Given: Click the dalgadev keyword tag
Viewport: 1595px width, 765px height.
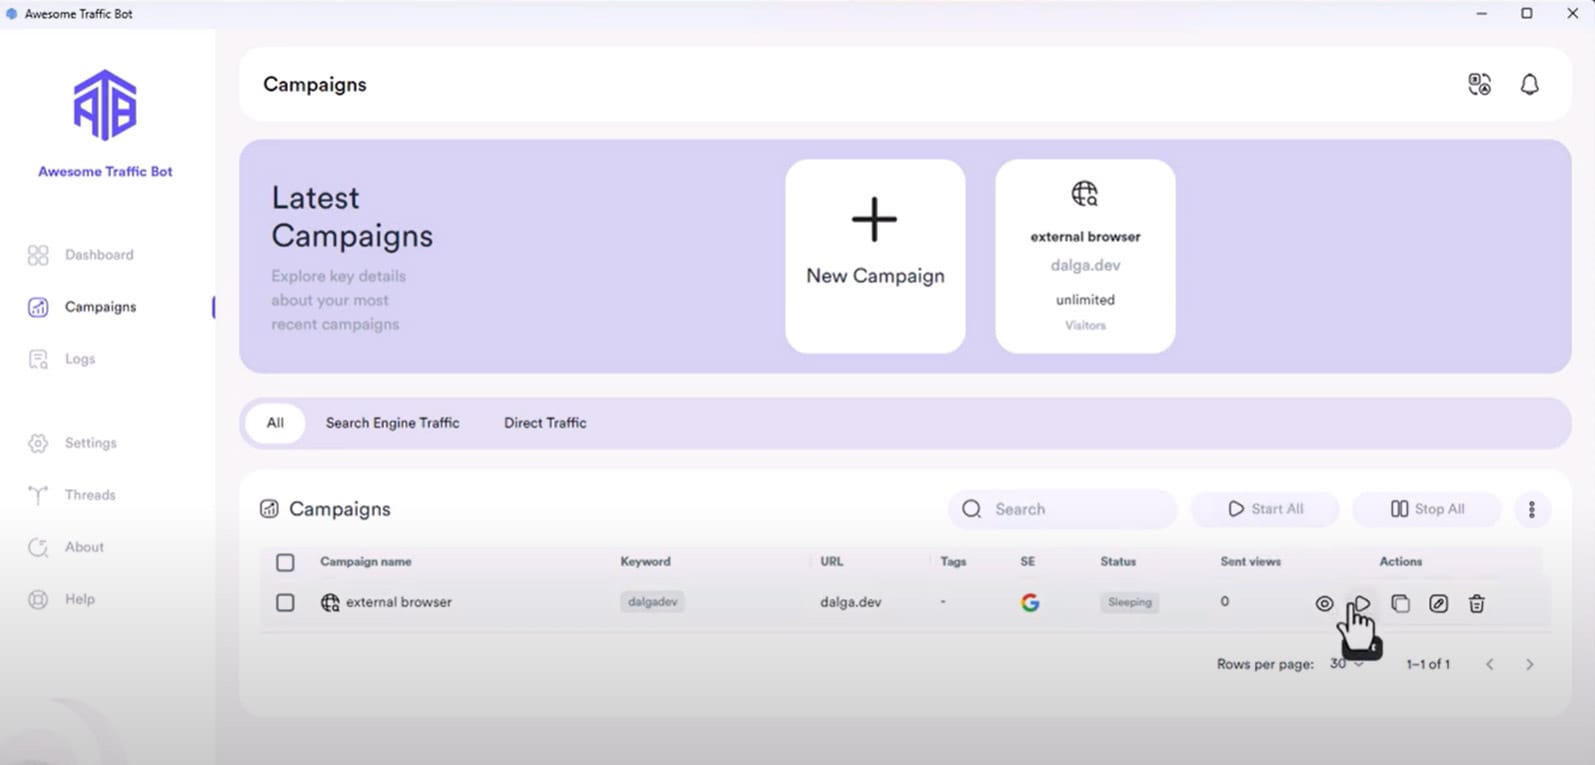Looking at the screenshot, I should click(652, 602).
